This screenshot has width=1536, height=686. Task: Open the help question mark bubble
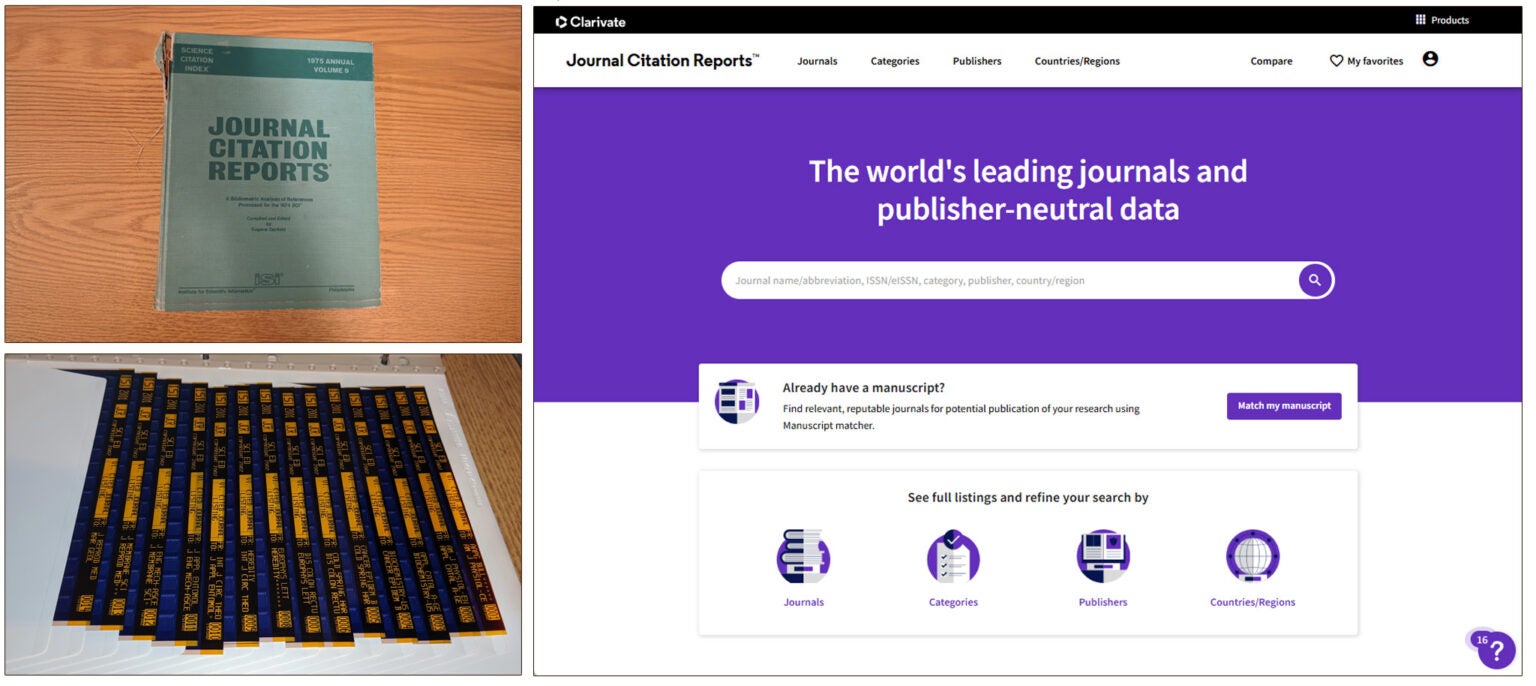click(x=1496, y=652)
